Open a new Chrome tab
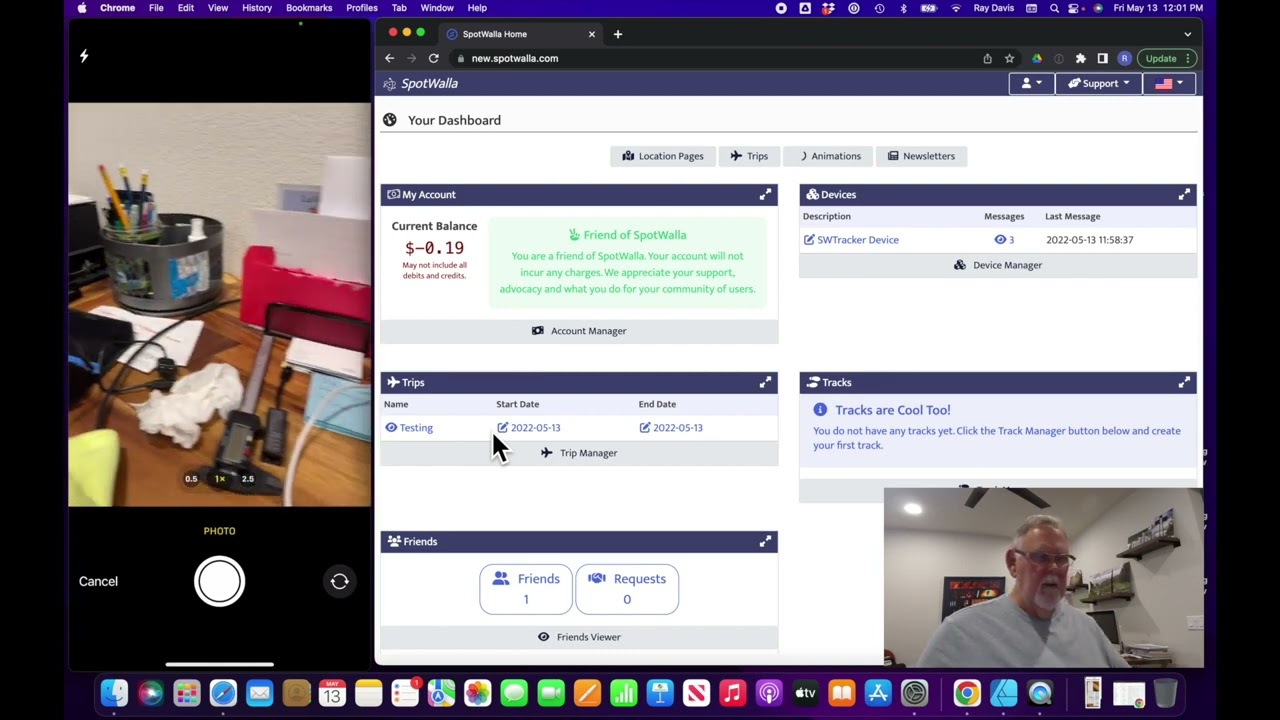Viewport: 1280px width, 720px height. click(x=618, y=34)
